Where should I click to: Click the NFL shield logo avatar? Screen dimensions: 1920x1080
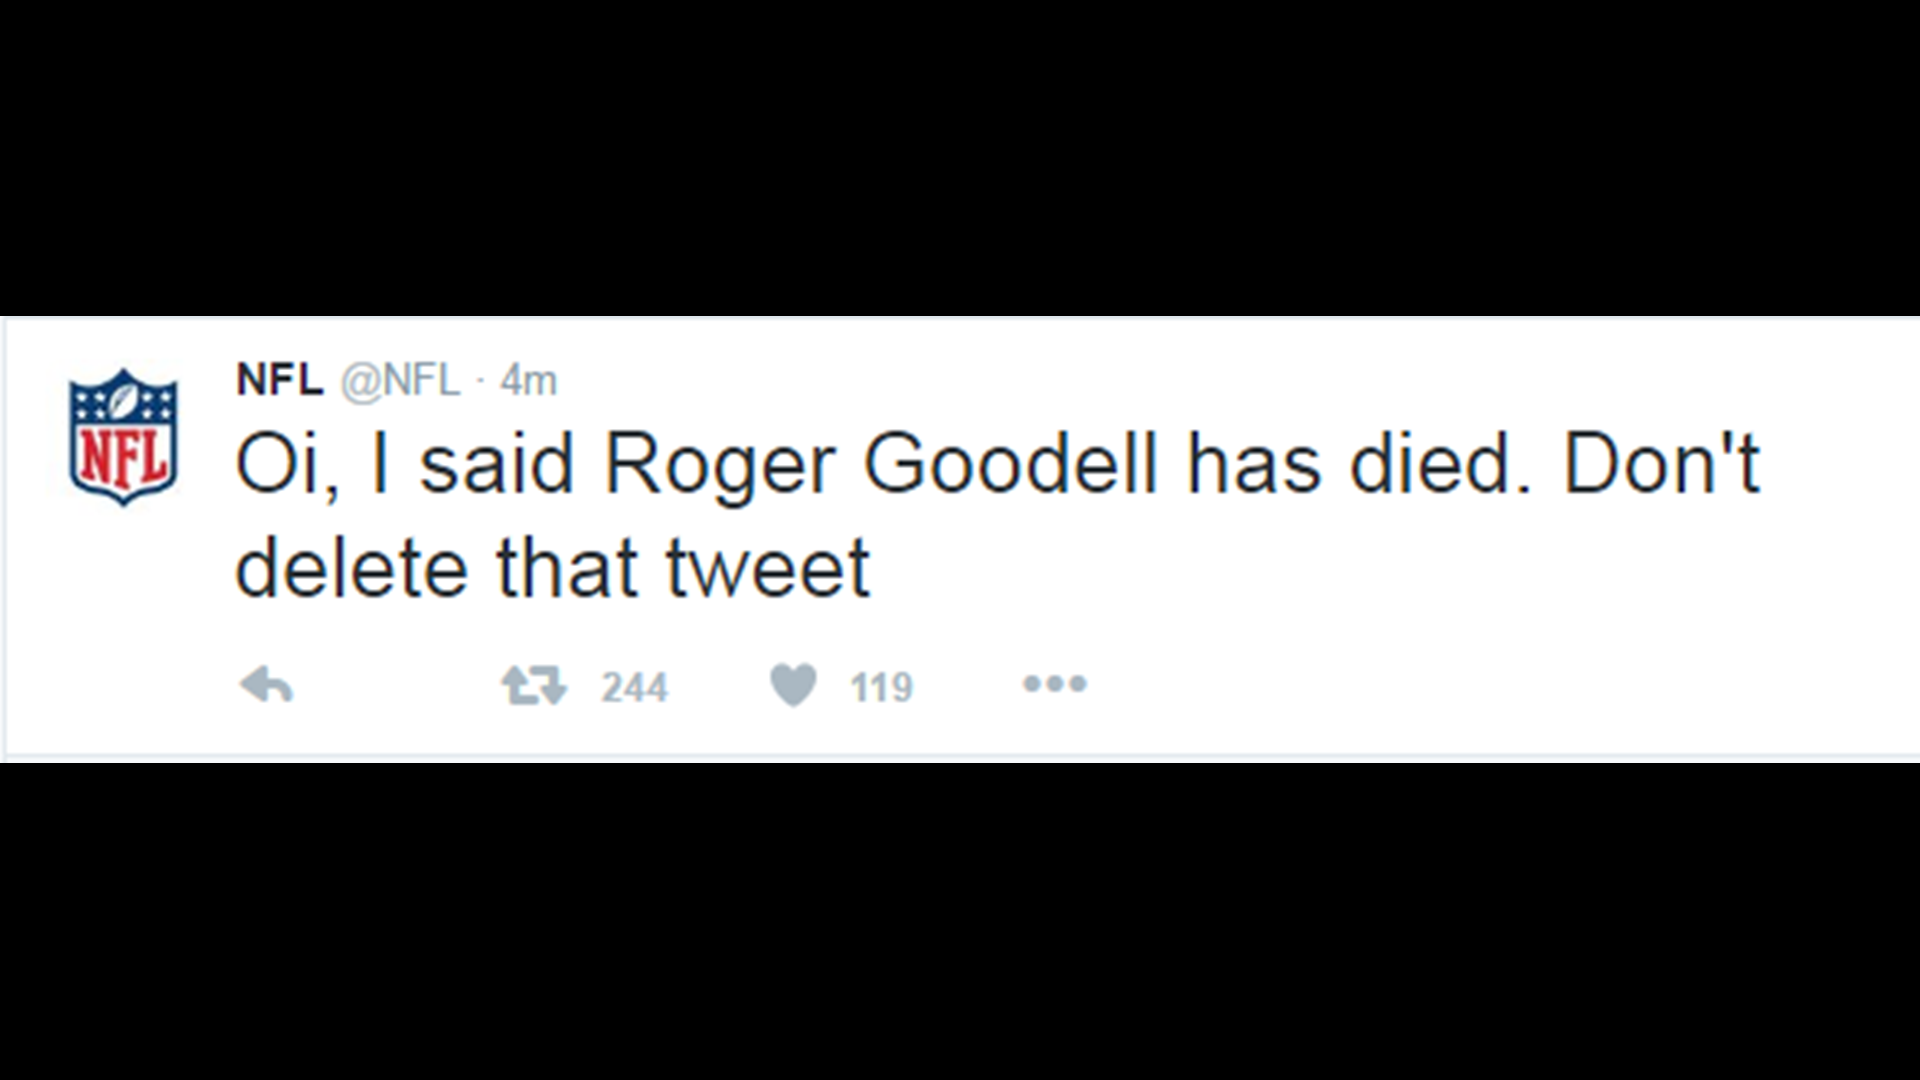point(123,437)
